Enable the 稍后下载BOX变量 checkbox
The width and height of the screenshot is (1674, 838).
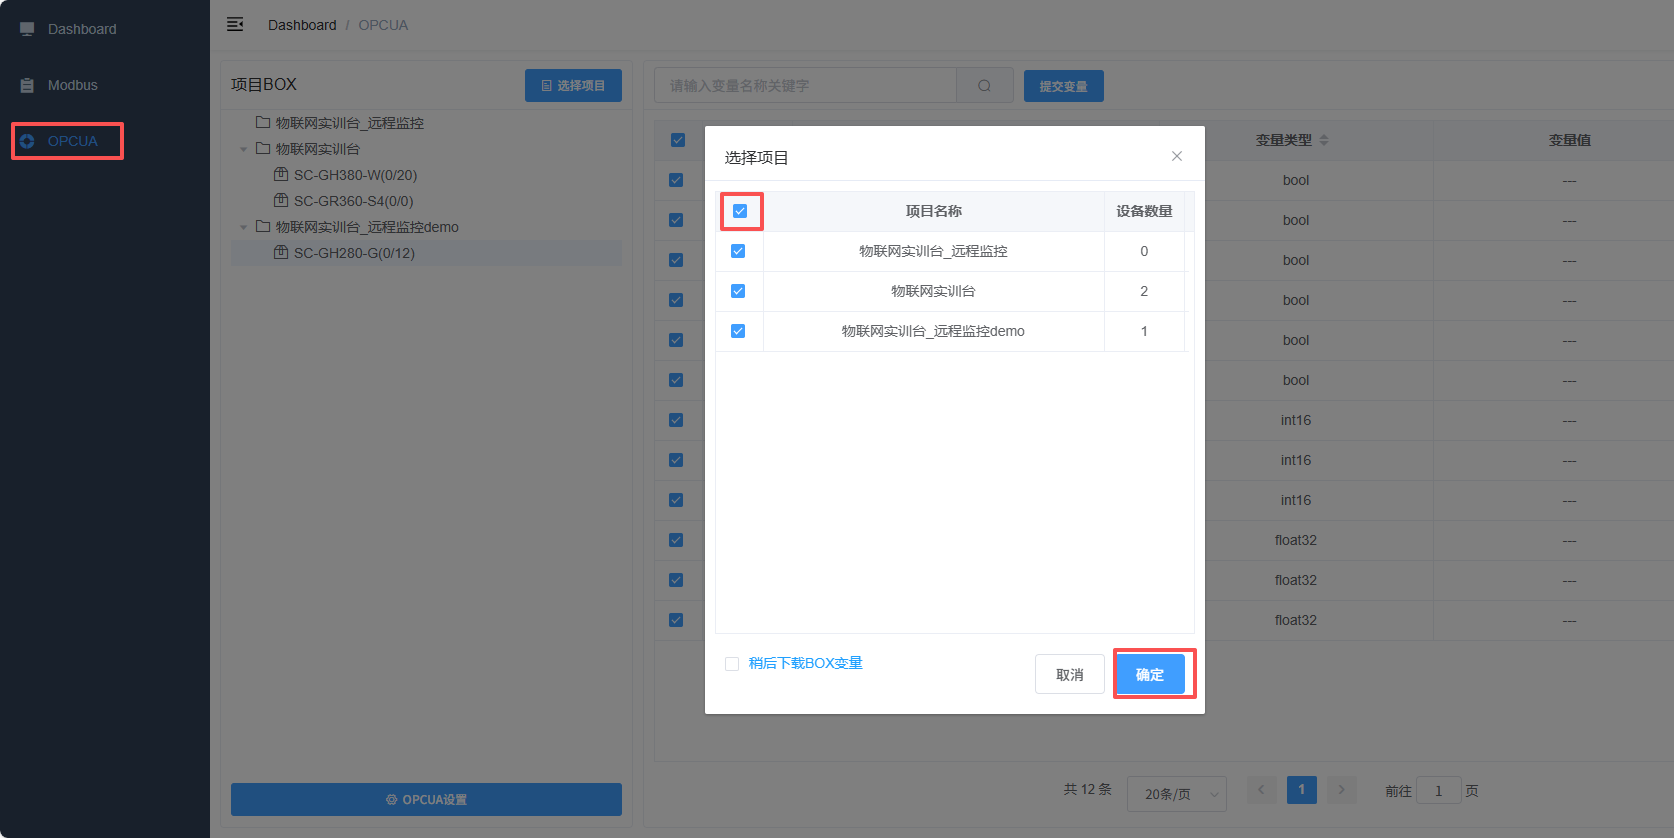732,664
